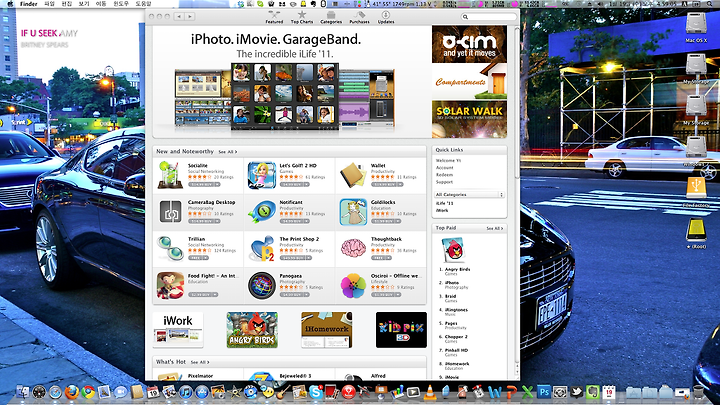This screenshot has width=720, height=405.
Task: Open the Purchases section
Action: tap(359, 17)
